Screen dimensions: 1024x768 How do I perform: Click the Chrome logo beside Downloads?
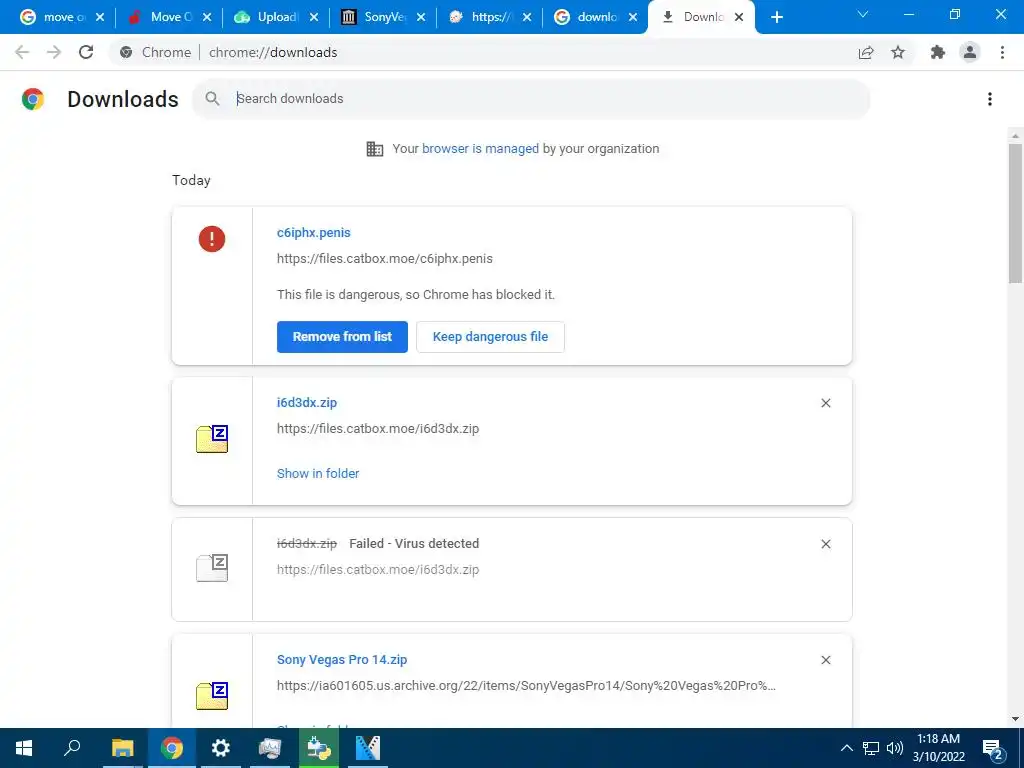point(33,99)
